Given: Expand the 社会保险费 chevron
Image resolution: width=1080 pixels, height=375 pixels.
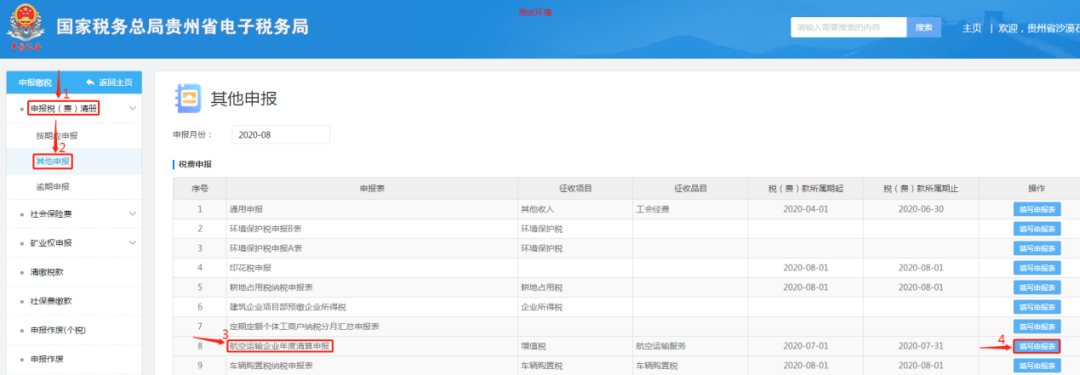Looking at the screenshot, I should pyautogui.click(x=132, y=214).
